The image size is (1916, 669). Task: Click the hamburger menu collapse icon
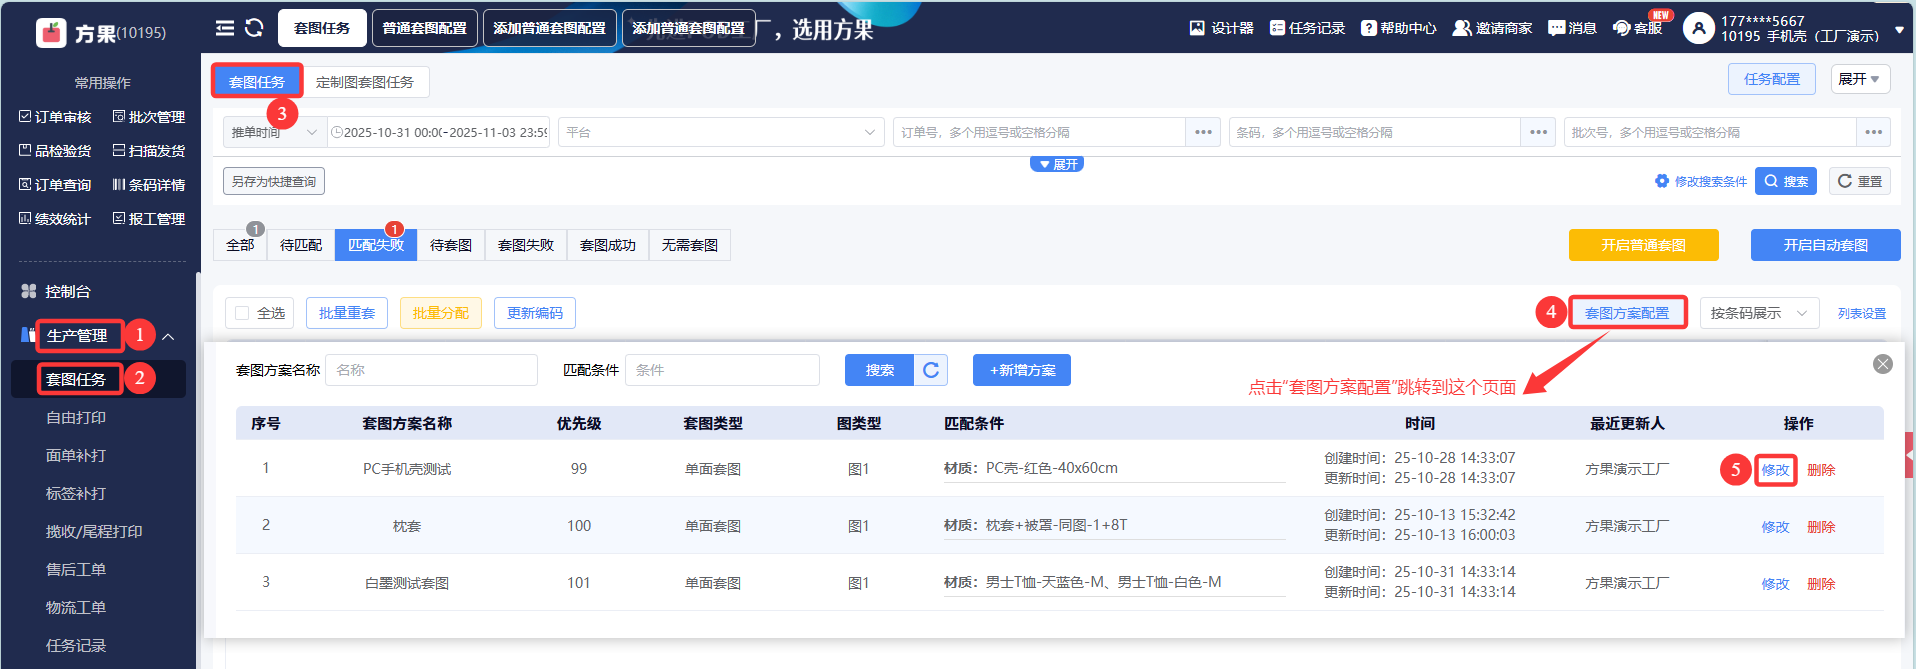coord(225,28)
